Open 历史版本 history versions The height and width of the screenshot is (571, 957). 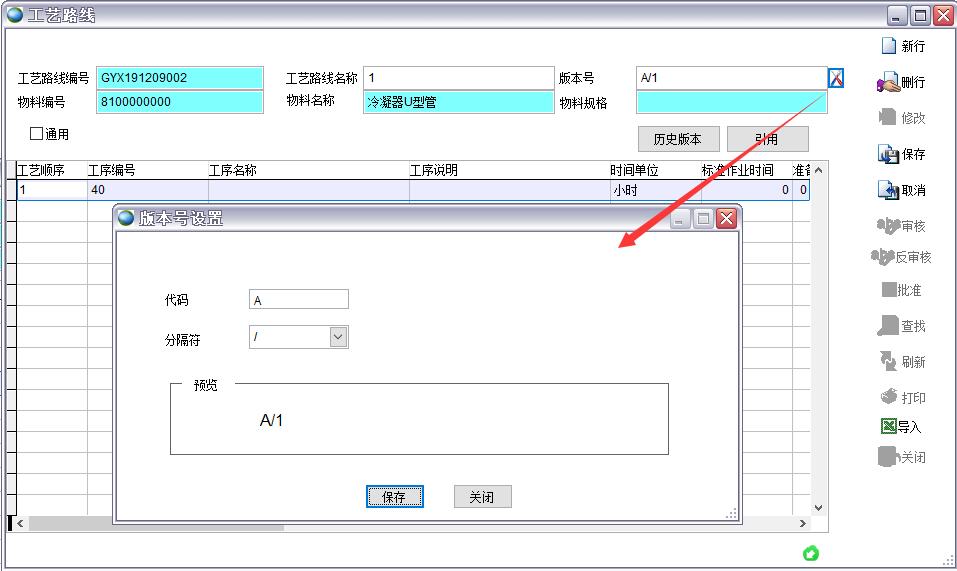point(677,139)
